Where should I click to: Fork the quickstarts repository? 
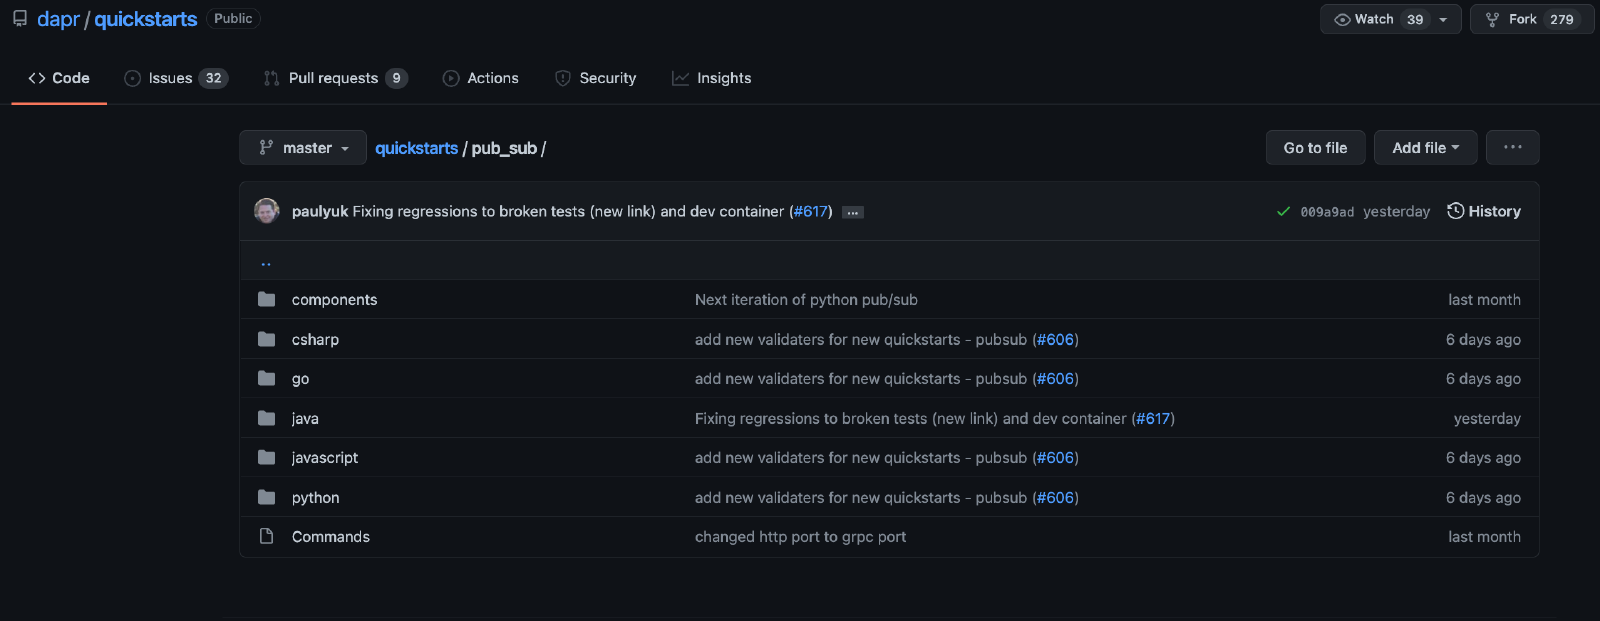pos(1532,19)
